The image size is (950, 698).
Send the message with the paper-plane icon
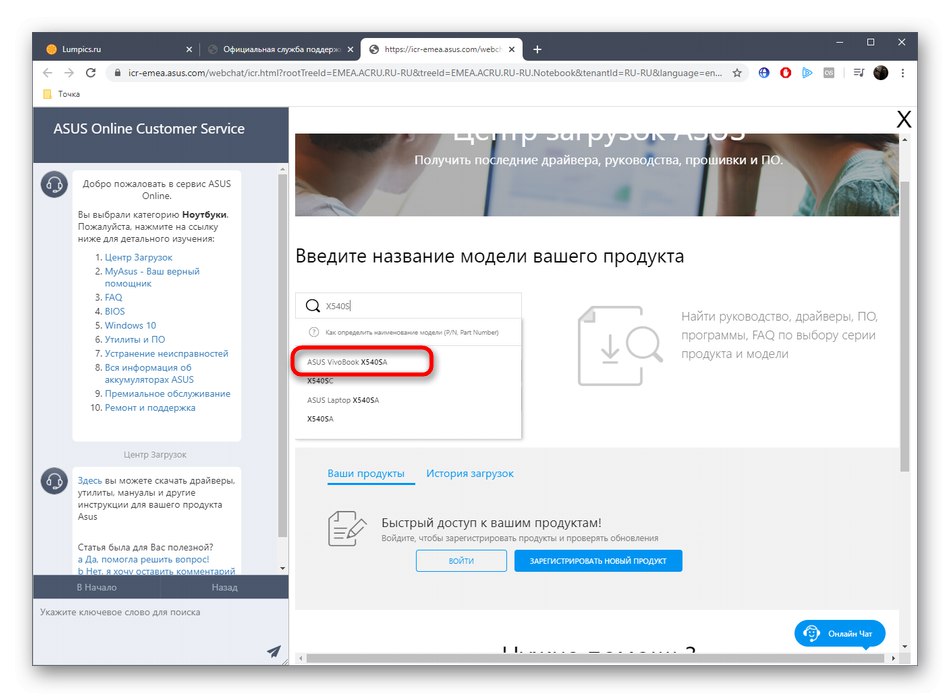click(274, 651)
